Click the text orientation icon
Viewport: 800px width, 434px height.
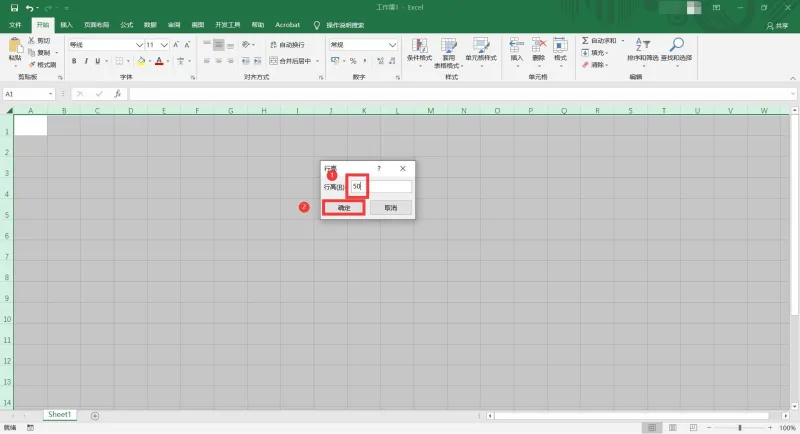tap(246, 45)
